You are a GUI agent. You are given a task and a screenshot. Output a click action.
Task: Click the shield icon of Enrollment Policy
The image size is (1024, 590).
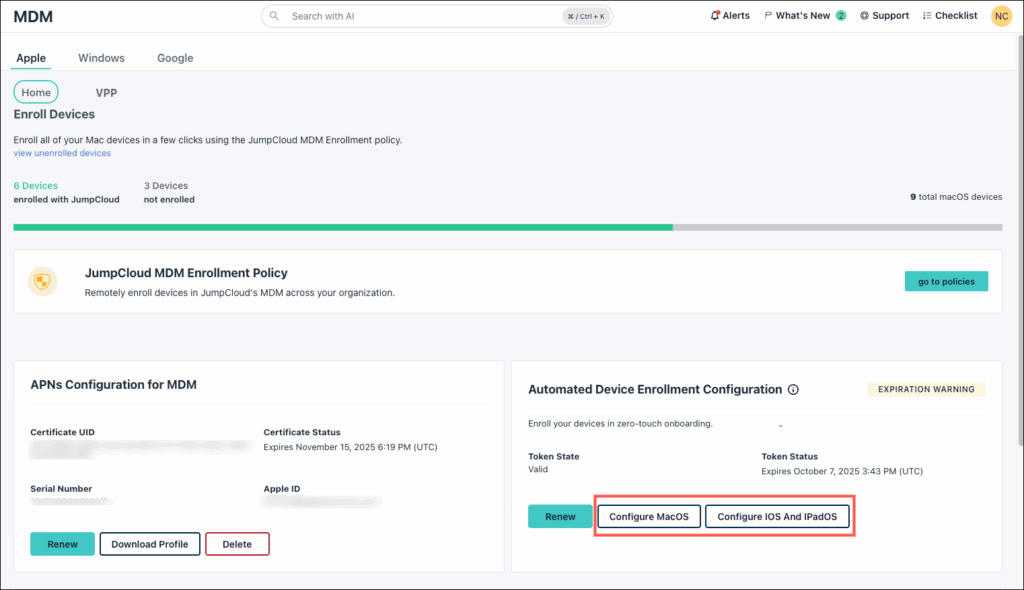(x=42, y=282)
